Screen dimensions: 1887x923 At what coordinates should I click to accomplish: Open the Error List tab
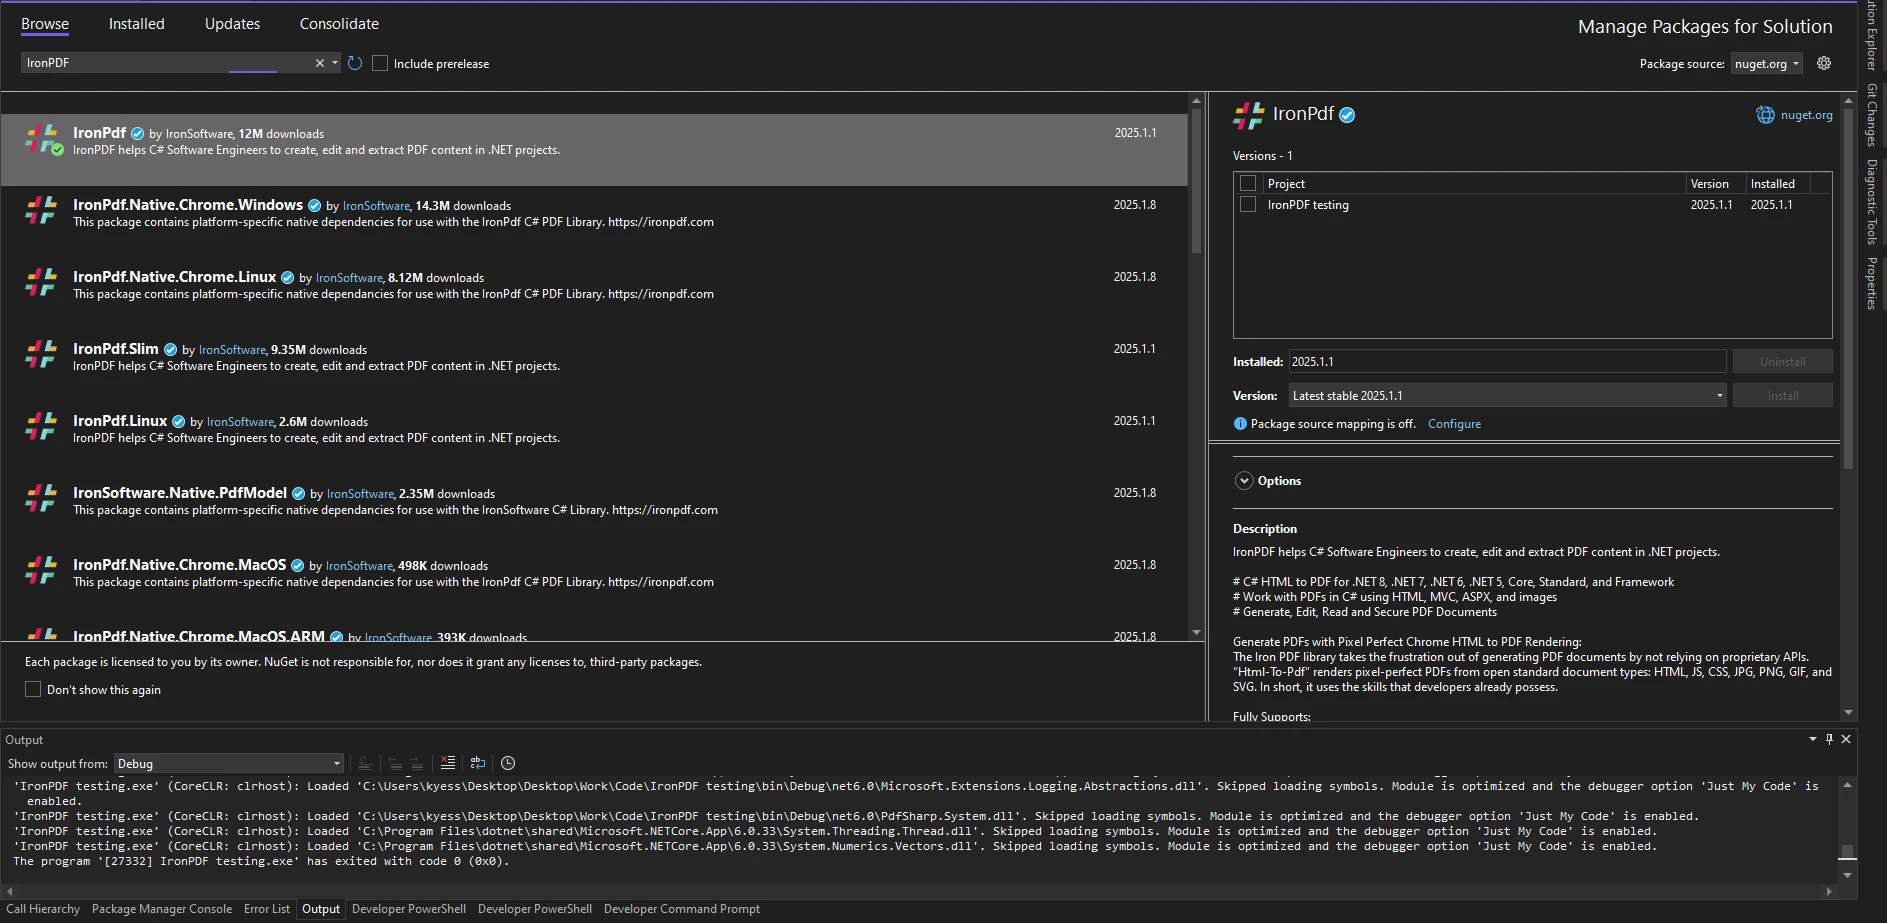(267, 909)
